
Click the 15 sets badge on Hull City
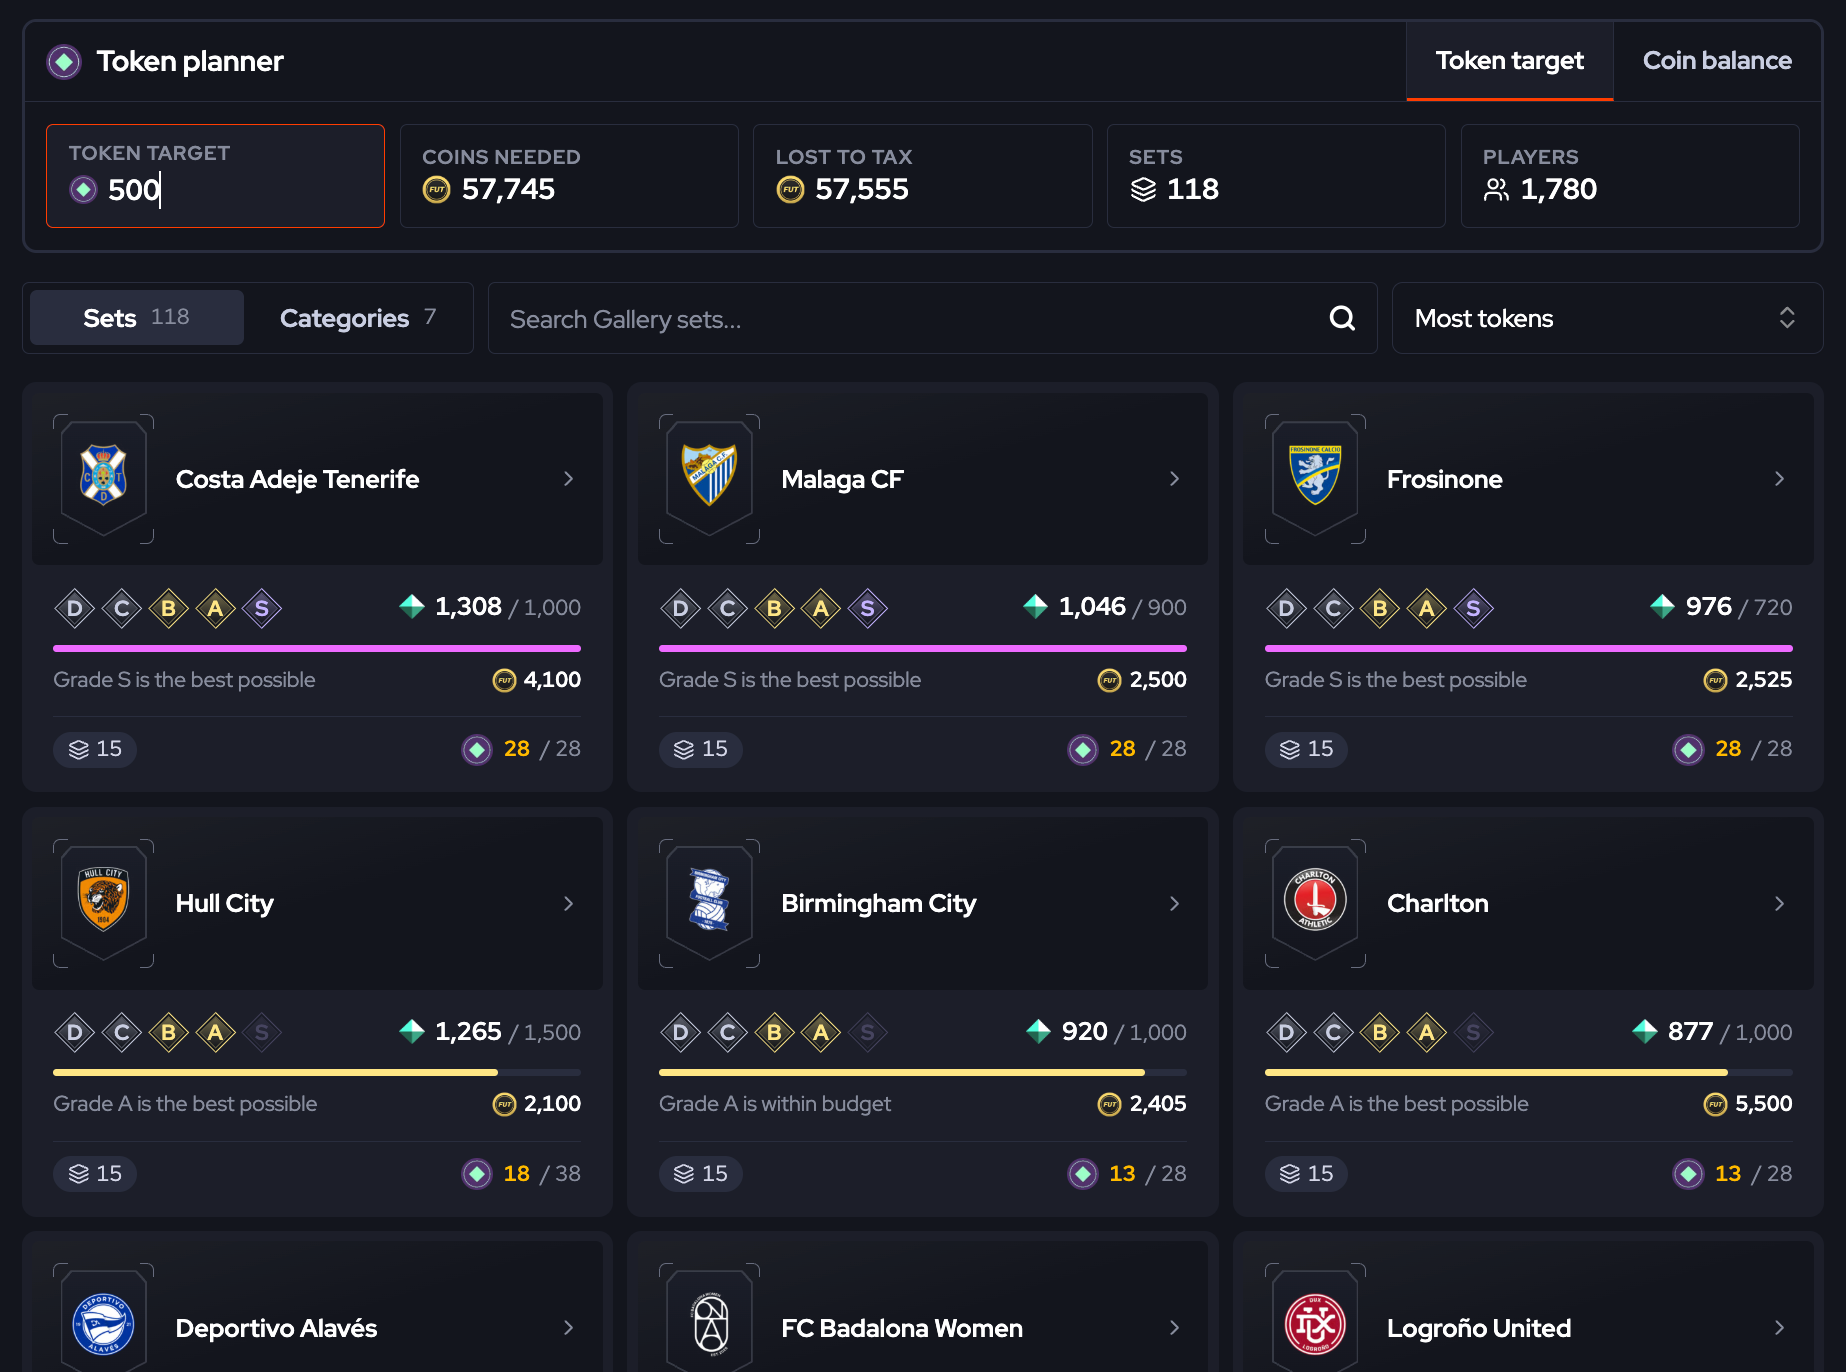(x=95, y=1173)
